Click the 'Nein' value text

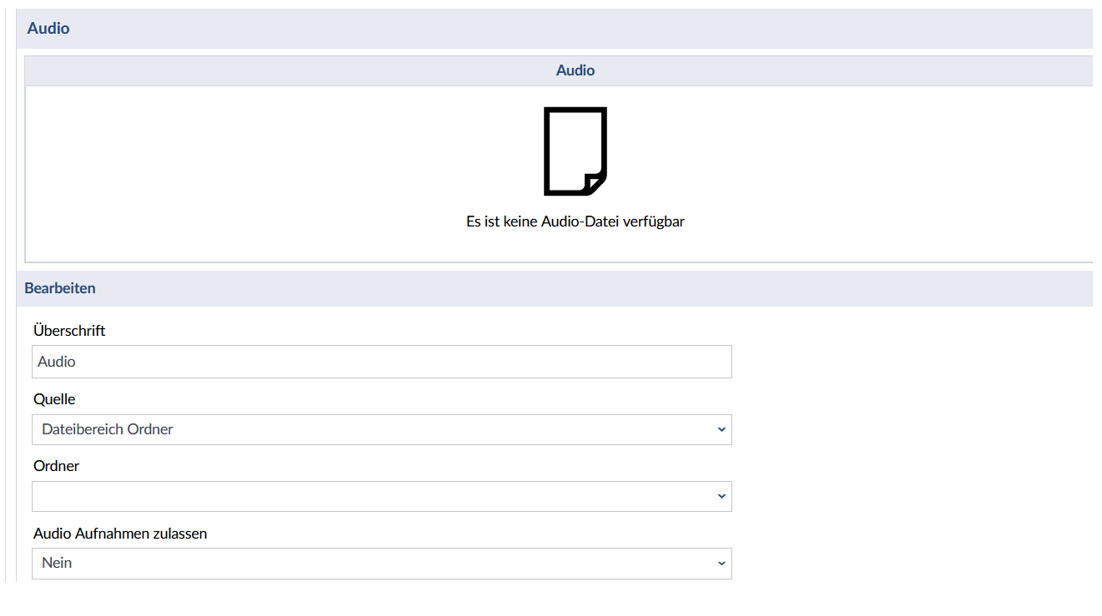click(57, 564)
